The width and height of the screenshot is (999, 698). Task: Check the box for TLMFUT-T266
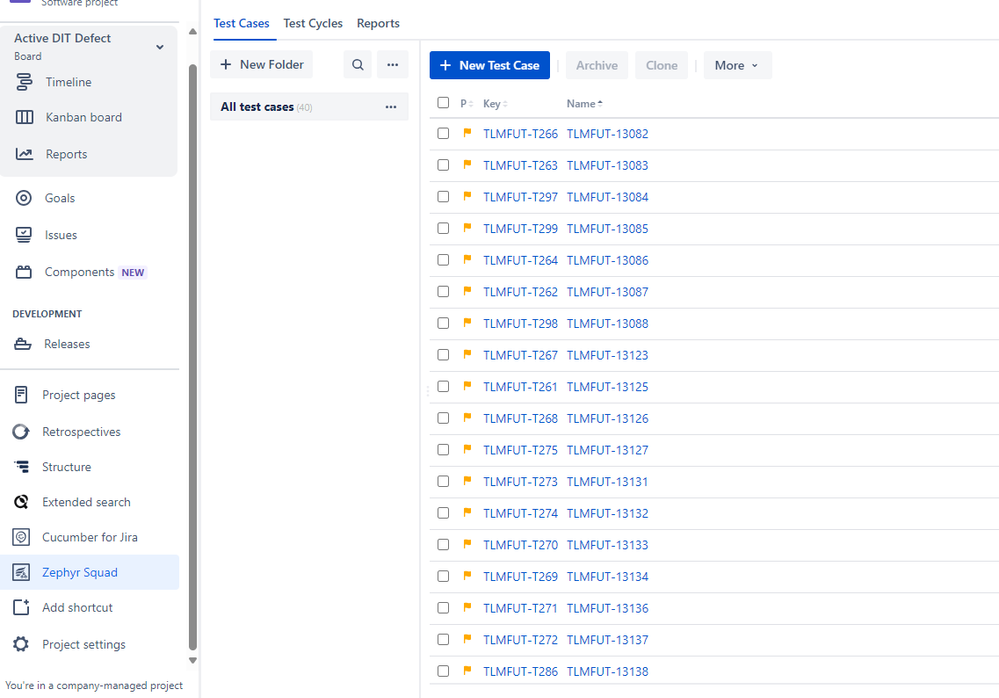443,134
